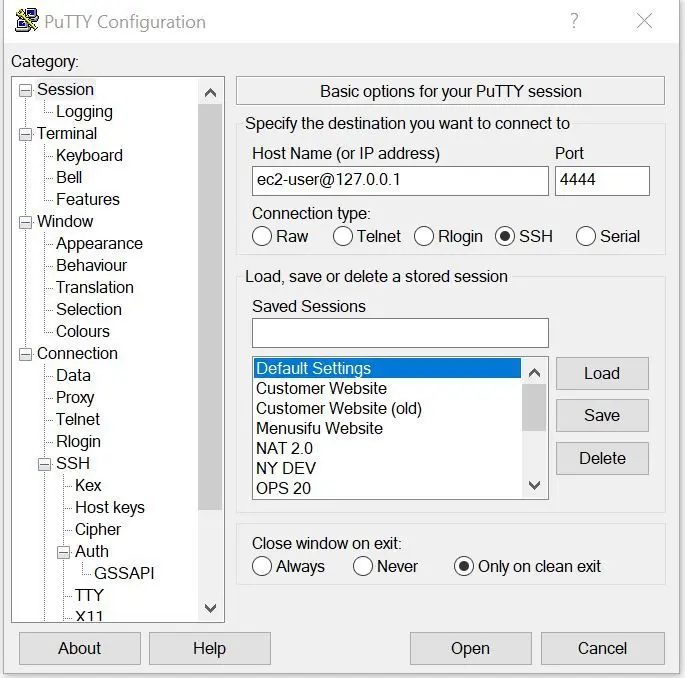Choose Always close window on exit

click(262, 566)
